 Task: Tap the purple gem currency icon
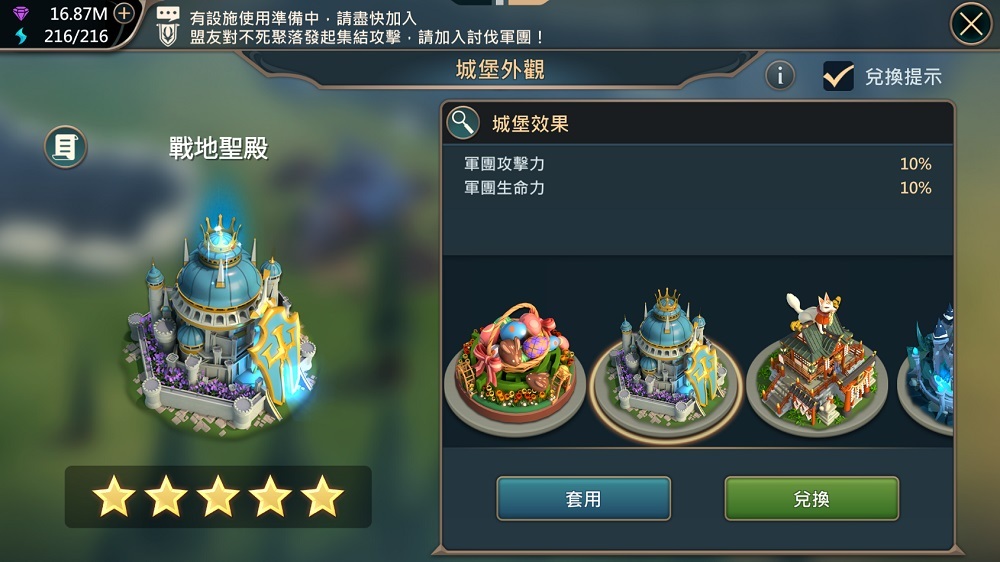[21, 13]
